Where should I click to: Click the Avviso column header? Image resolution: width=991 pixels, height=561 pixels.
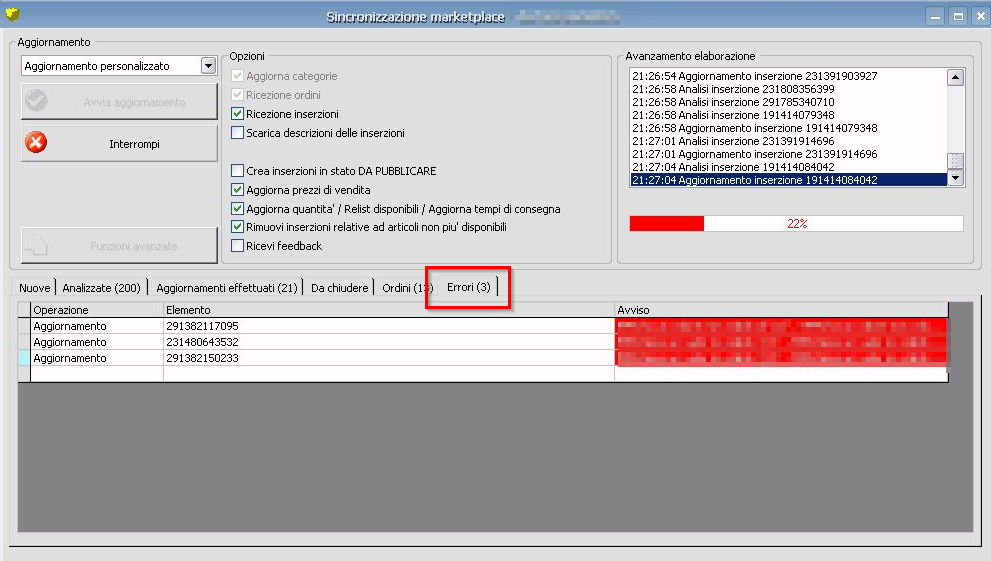[781, 310]
